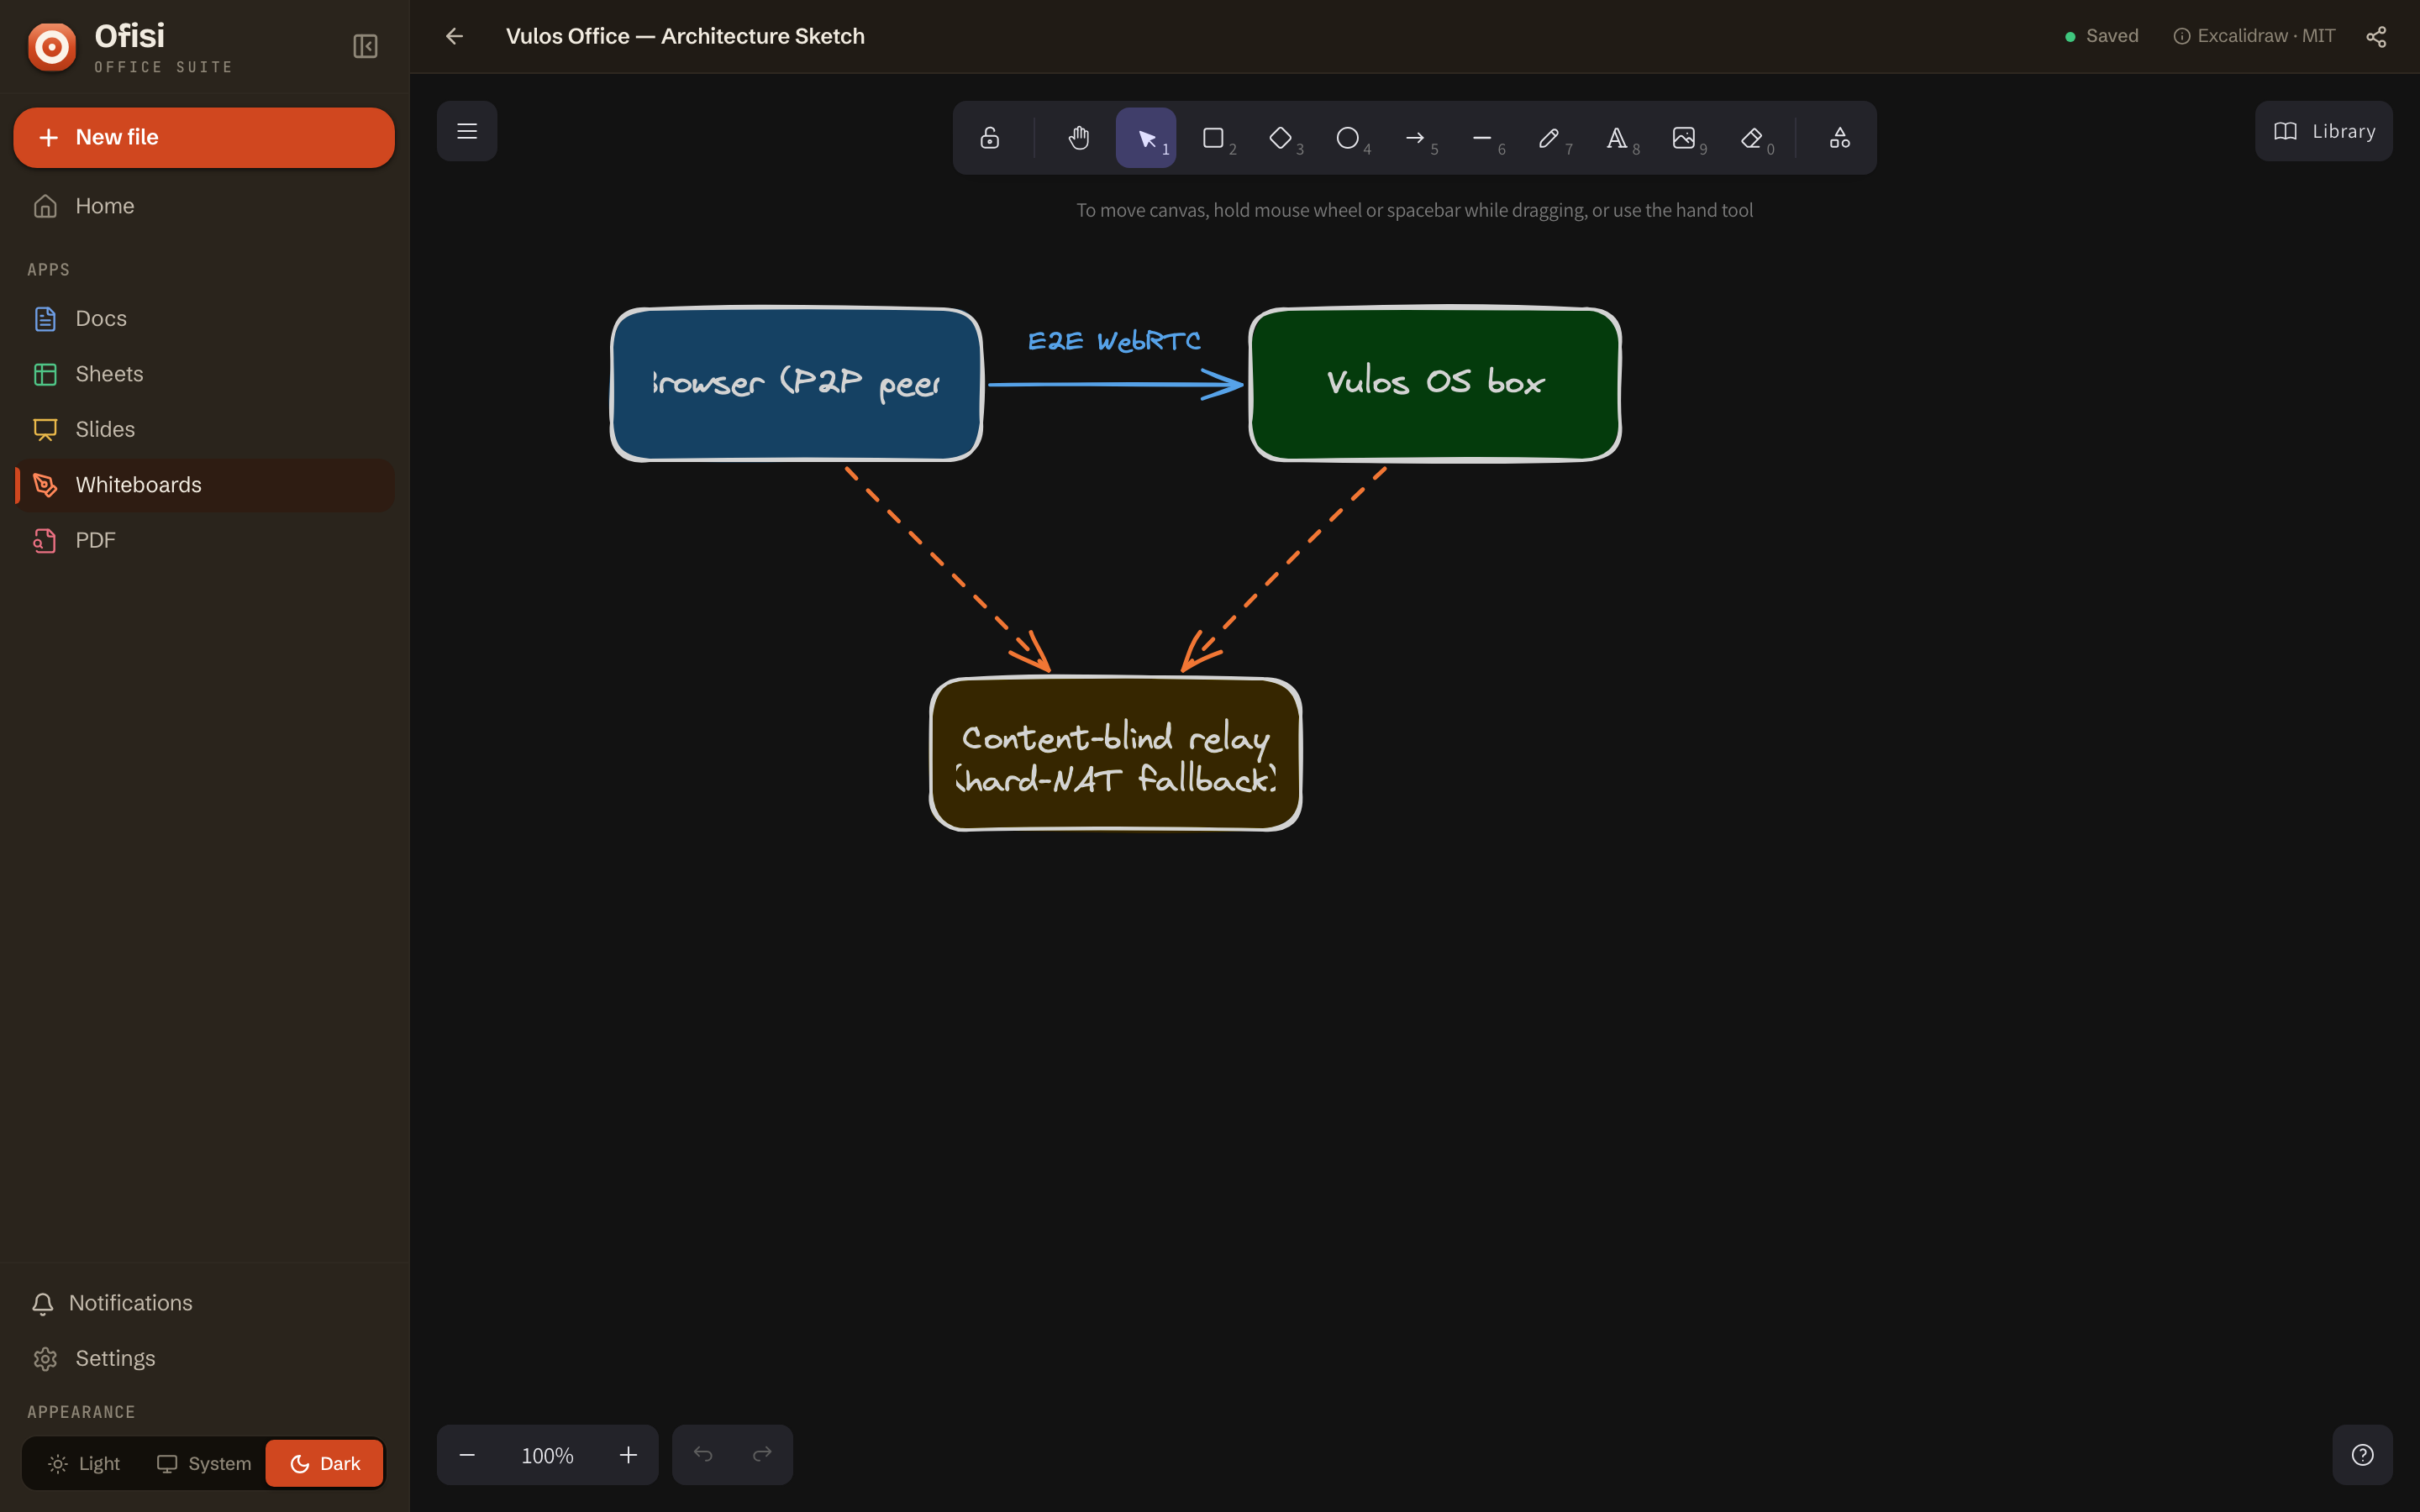Click the document title text
This screenshot has width=2420, height=1512.
point(685,36)
